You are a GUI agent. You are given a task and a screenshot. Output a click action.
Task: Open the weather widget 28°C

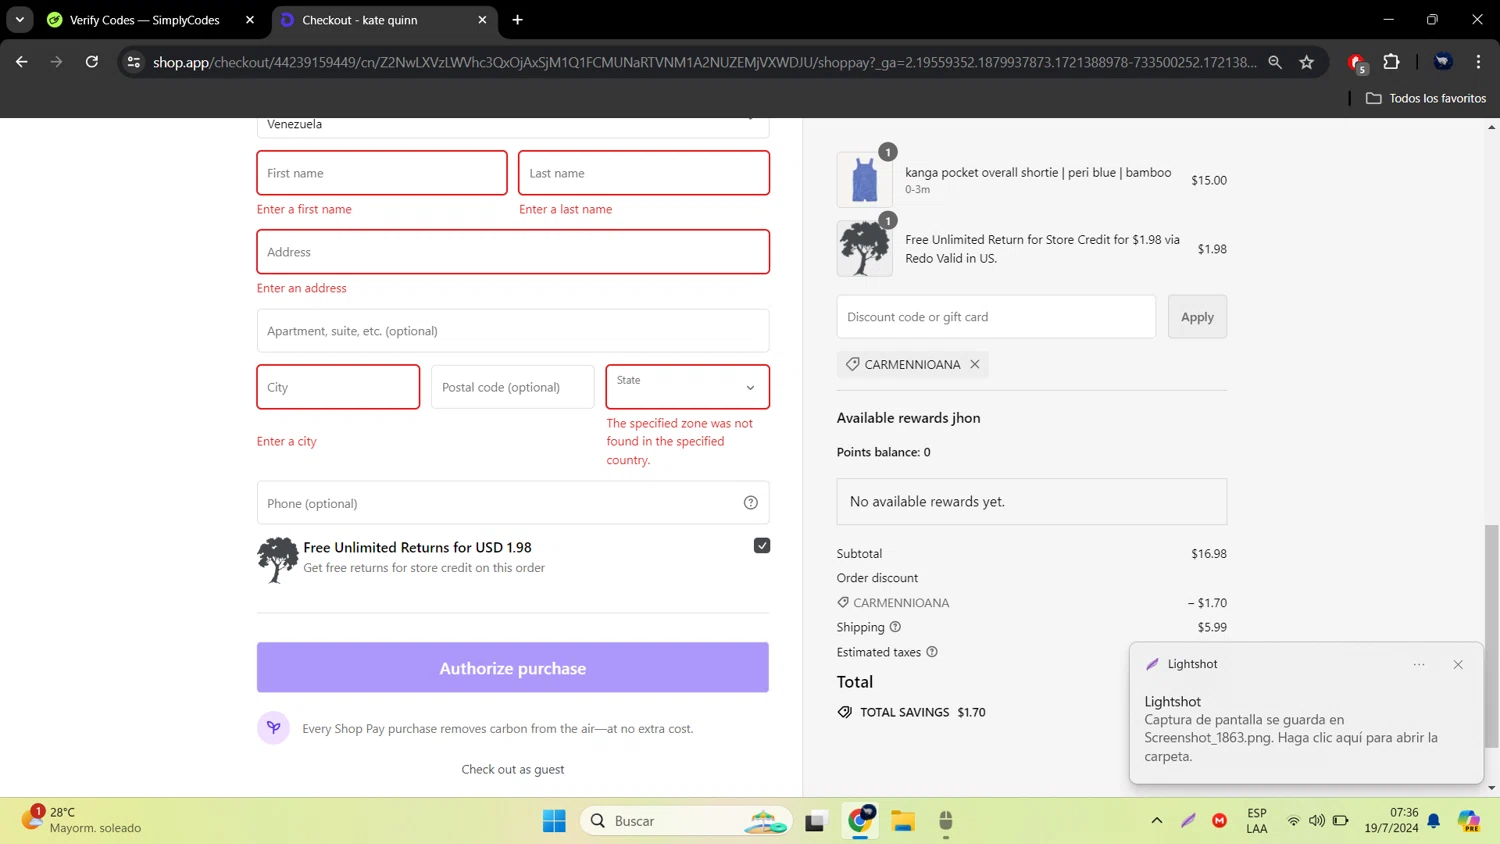(82, 820)
